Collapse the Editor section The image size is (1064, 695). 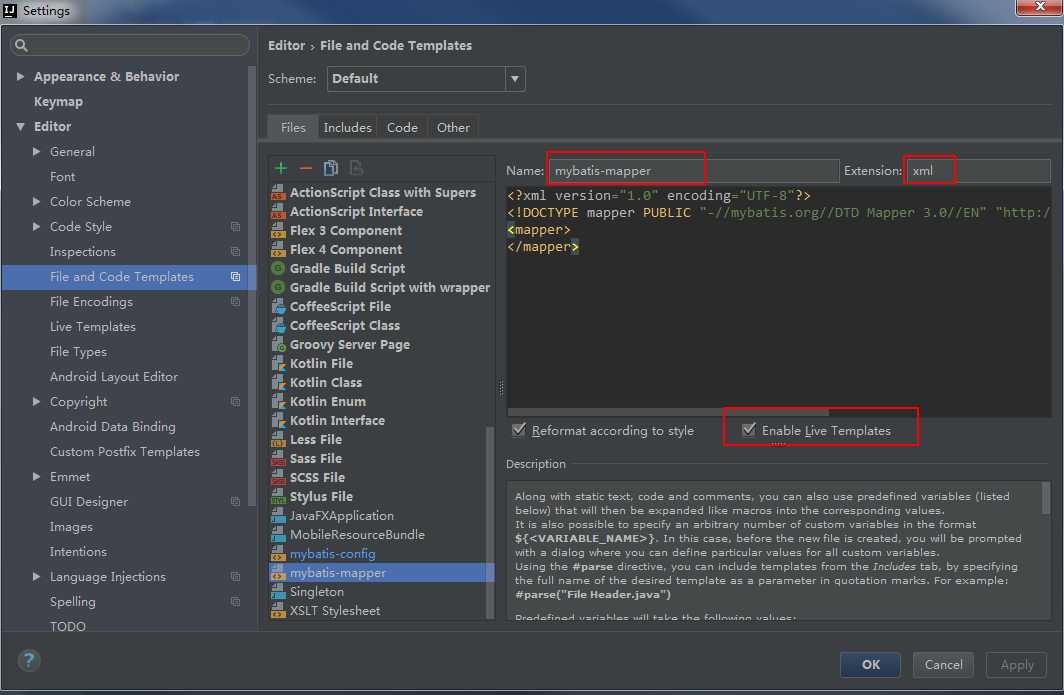click(20, 127)
